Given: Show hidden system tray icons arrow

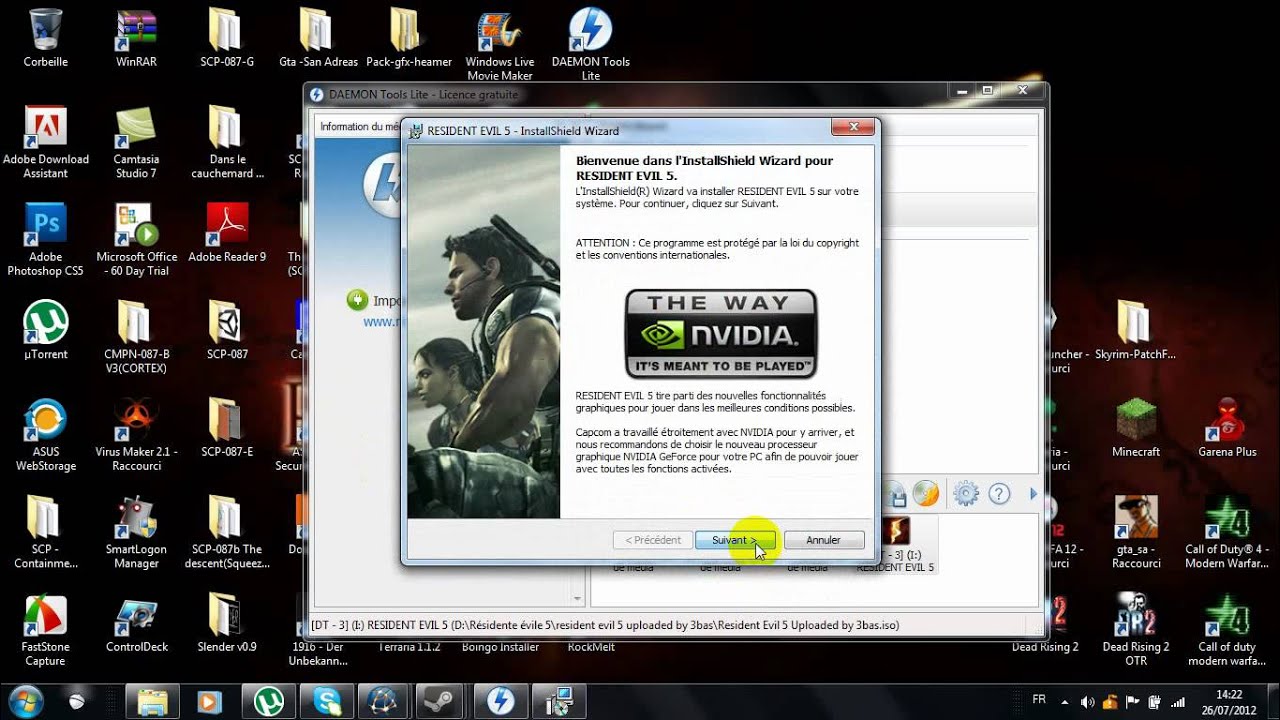Looking at the screenshot, I should [1065, 702].
